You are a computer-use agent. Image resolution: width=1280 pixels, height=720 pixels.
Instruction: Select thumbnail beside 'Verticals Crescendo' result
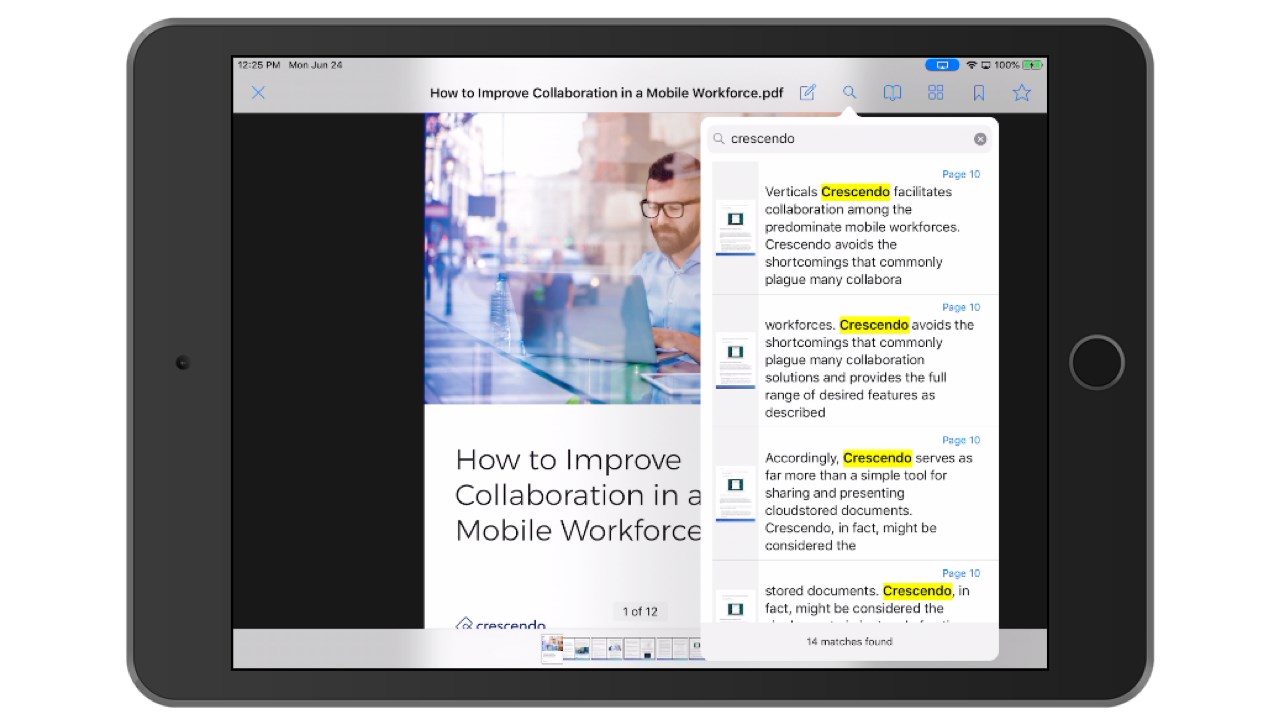click(x=735, y=228)
